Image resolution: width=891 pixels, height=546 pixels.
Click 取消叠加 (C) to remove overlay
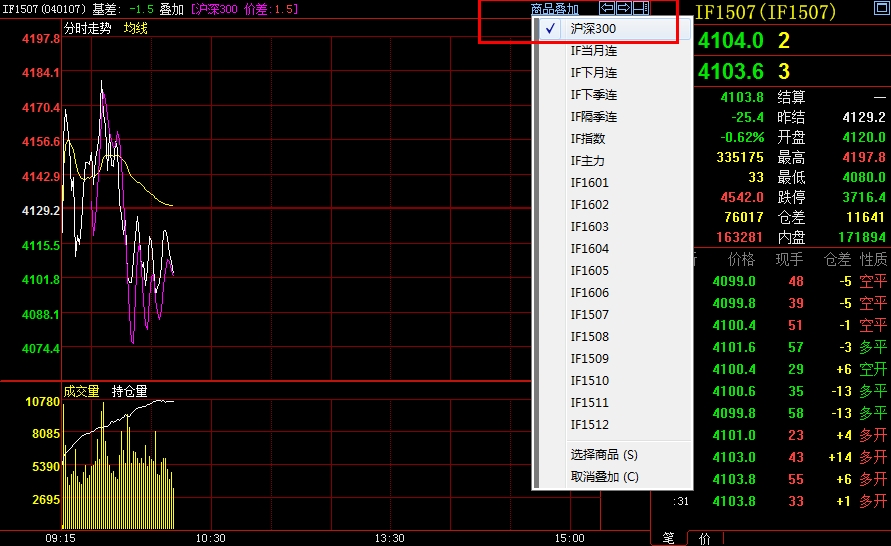[x=604, y=477]
